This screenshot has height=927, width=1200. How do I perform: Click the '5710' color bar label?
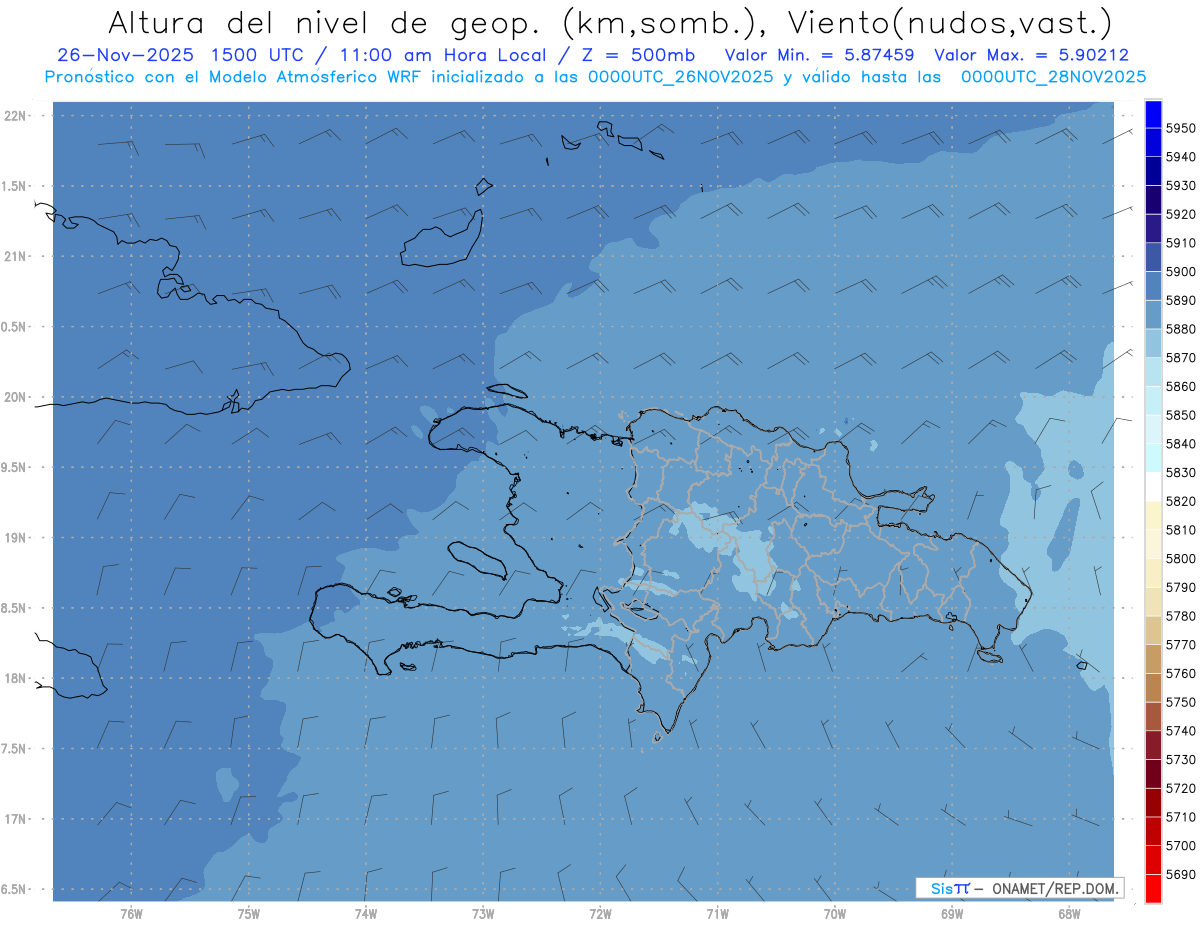click(x=1181, y=817)
